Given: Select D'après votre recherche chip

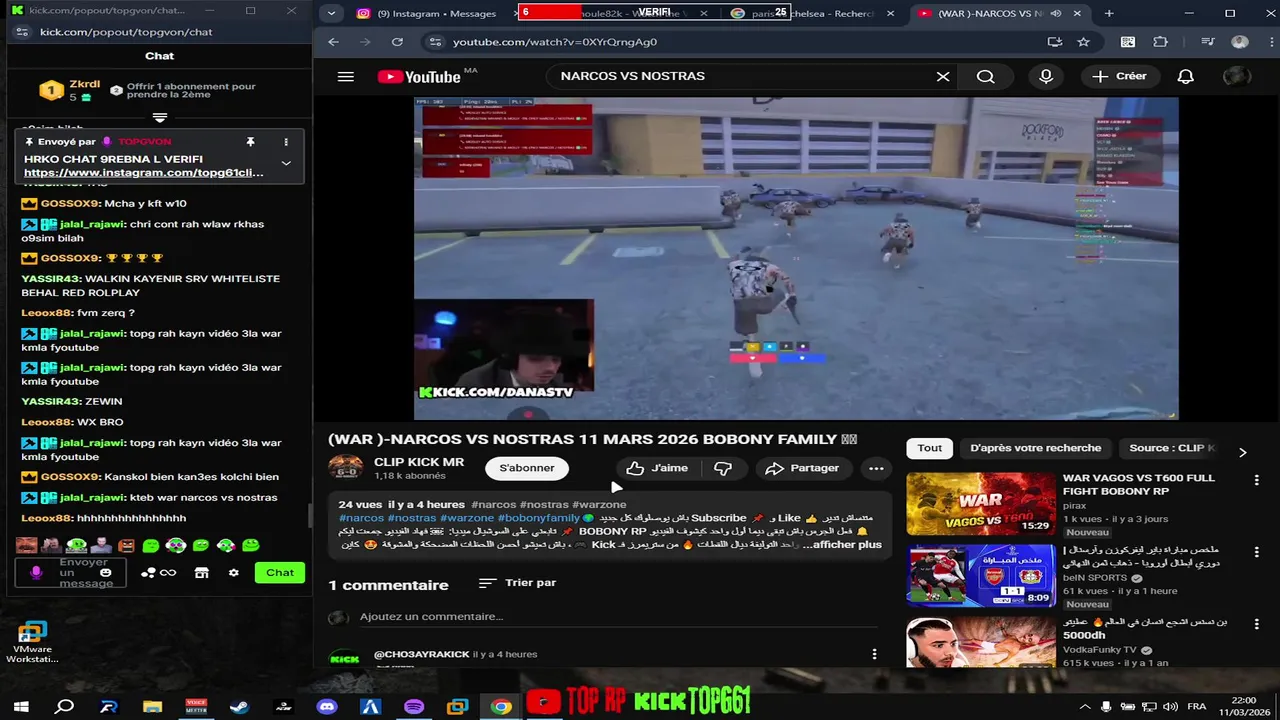Looking at the screenshot, I should click(1035, 448).
